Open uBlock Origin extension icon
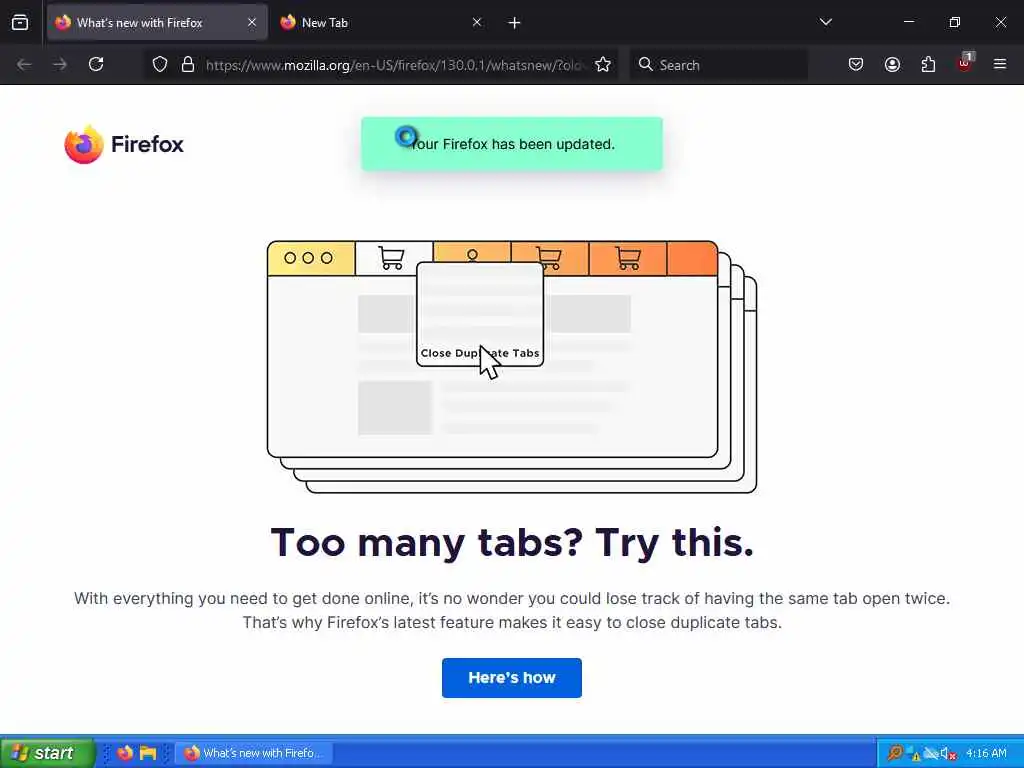Viewport: 1024px width, 768px height. tap(965, 63)
